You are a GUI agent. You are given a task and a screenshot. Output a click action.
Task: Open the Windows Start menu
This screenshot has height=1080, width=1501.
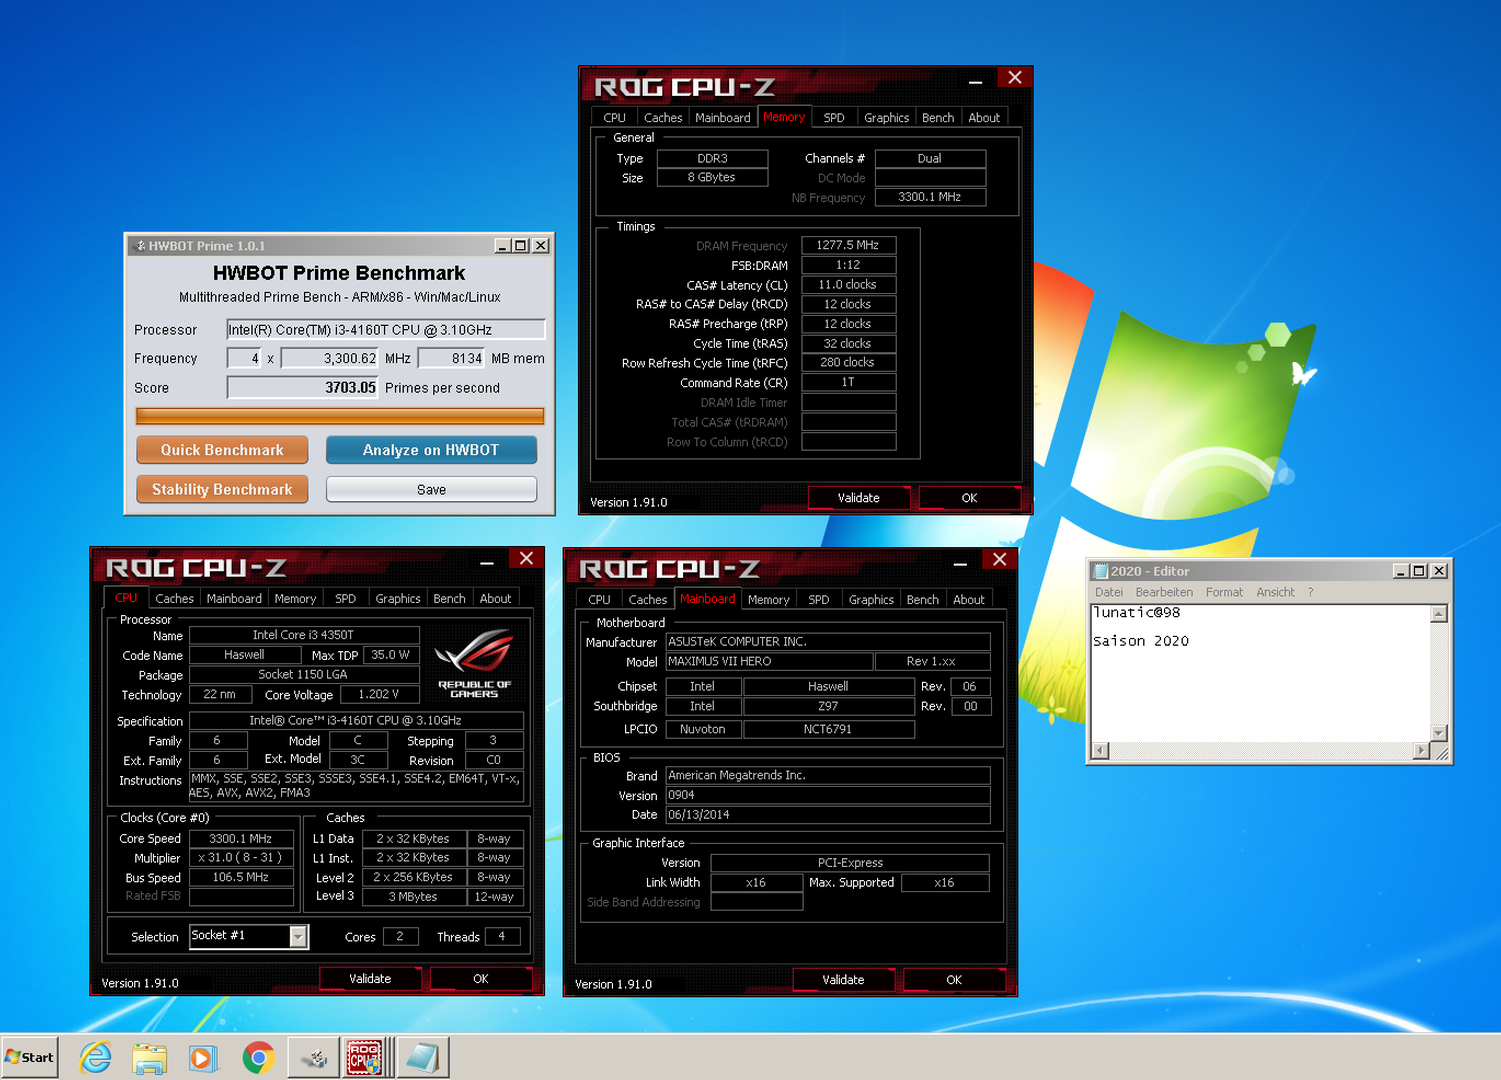pyautogui.click(x=30, y=1057)
